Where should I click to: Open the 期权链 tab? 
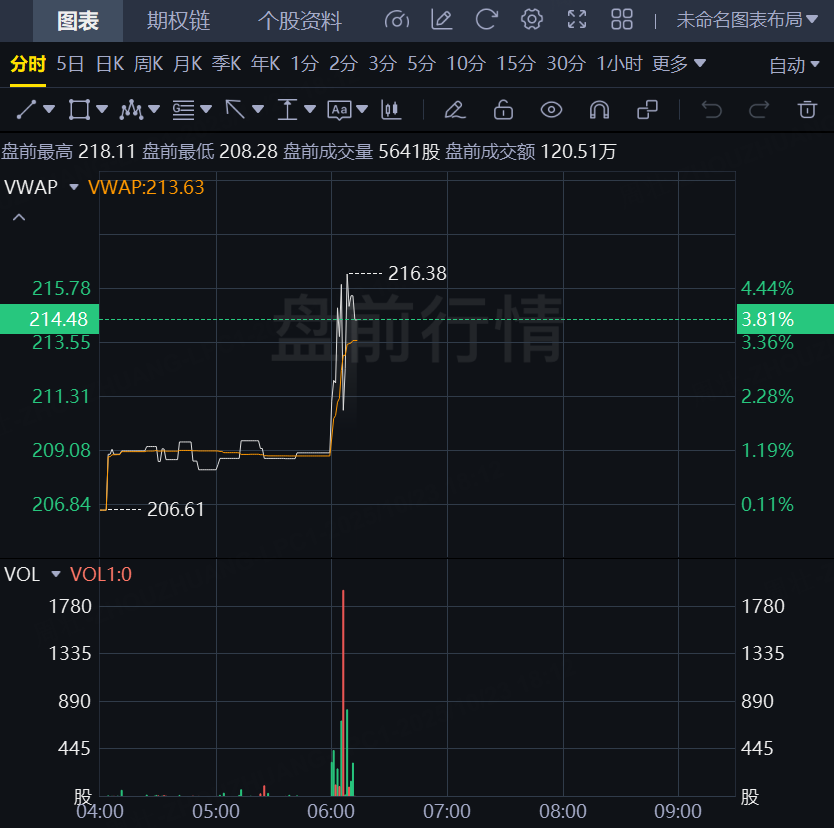[x=179, y=21]
